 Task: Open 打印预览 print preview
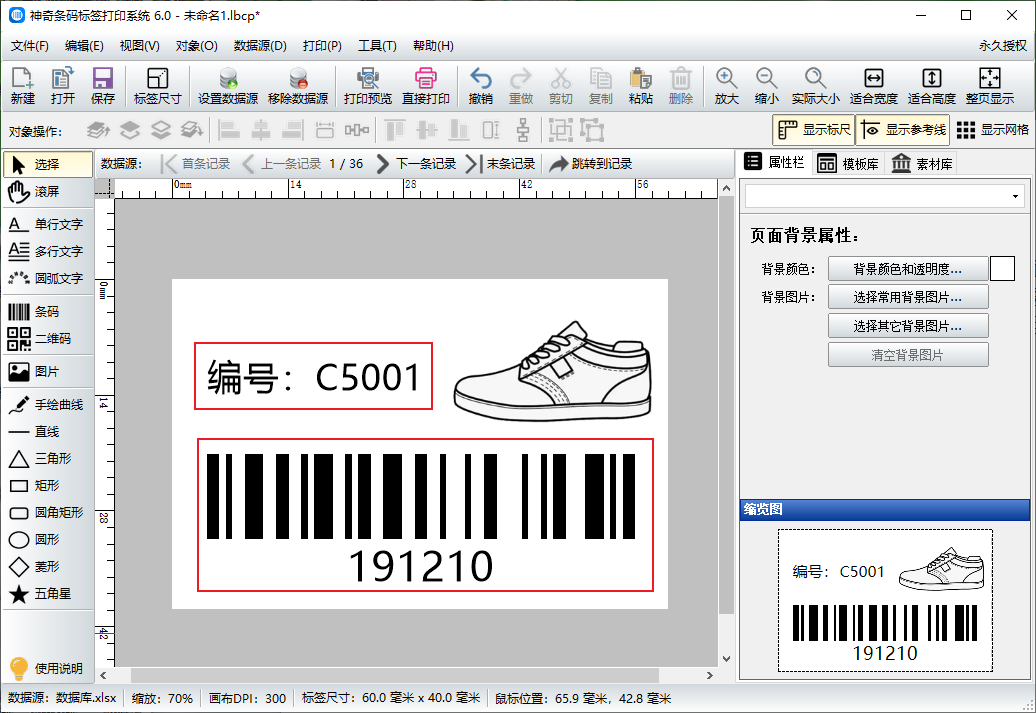(x=368, y=86)
